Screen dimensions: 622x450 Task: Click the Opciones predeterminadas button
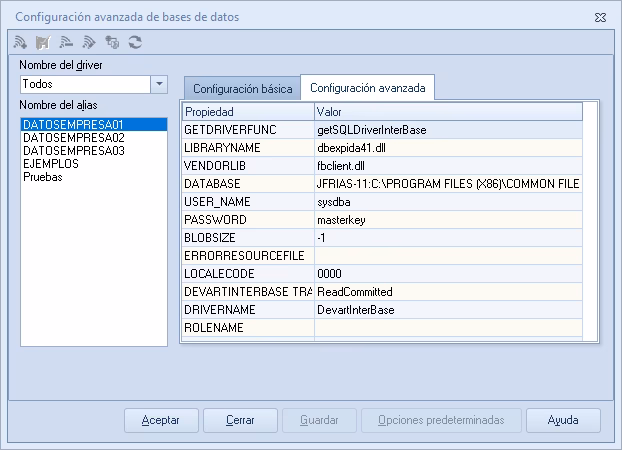click(441, 420)
